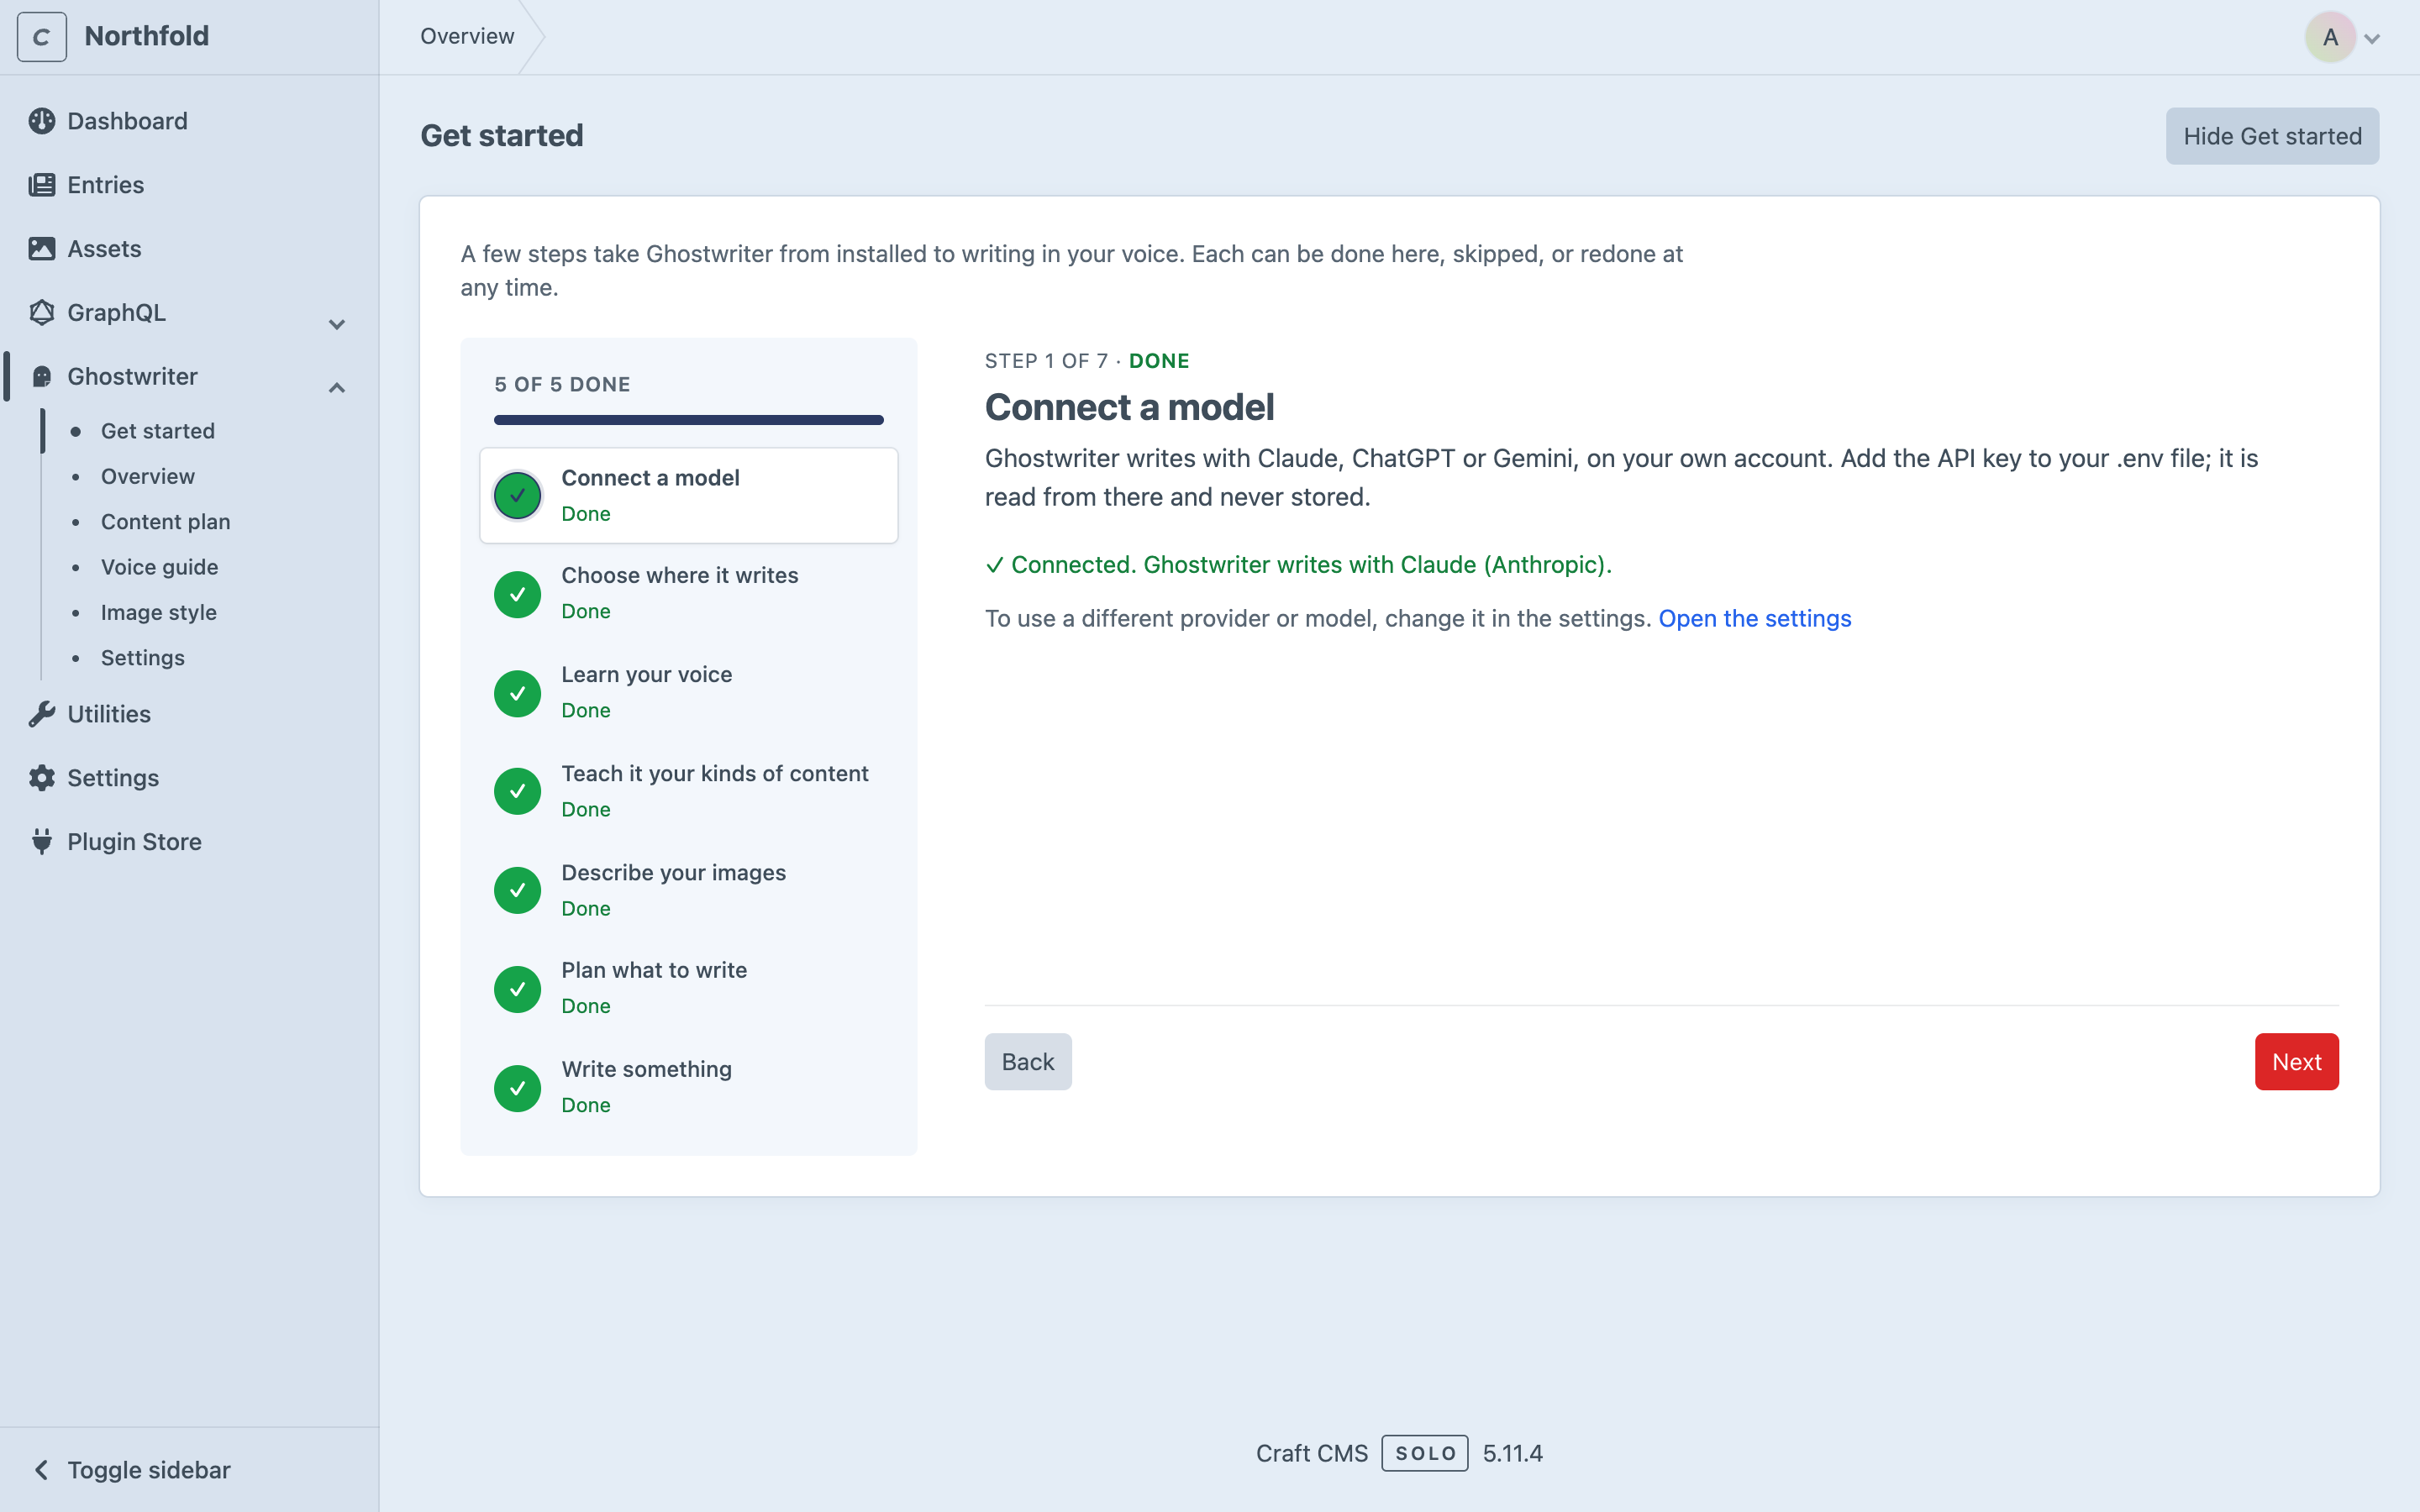Click the check icon beside Write something

[x=518, y=1088]
